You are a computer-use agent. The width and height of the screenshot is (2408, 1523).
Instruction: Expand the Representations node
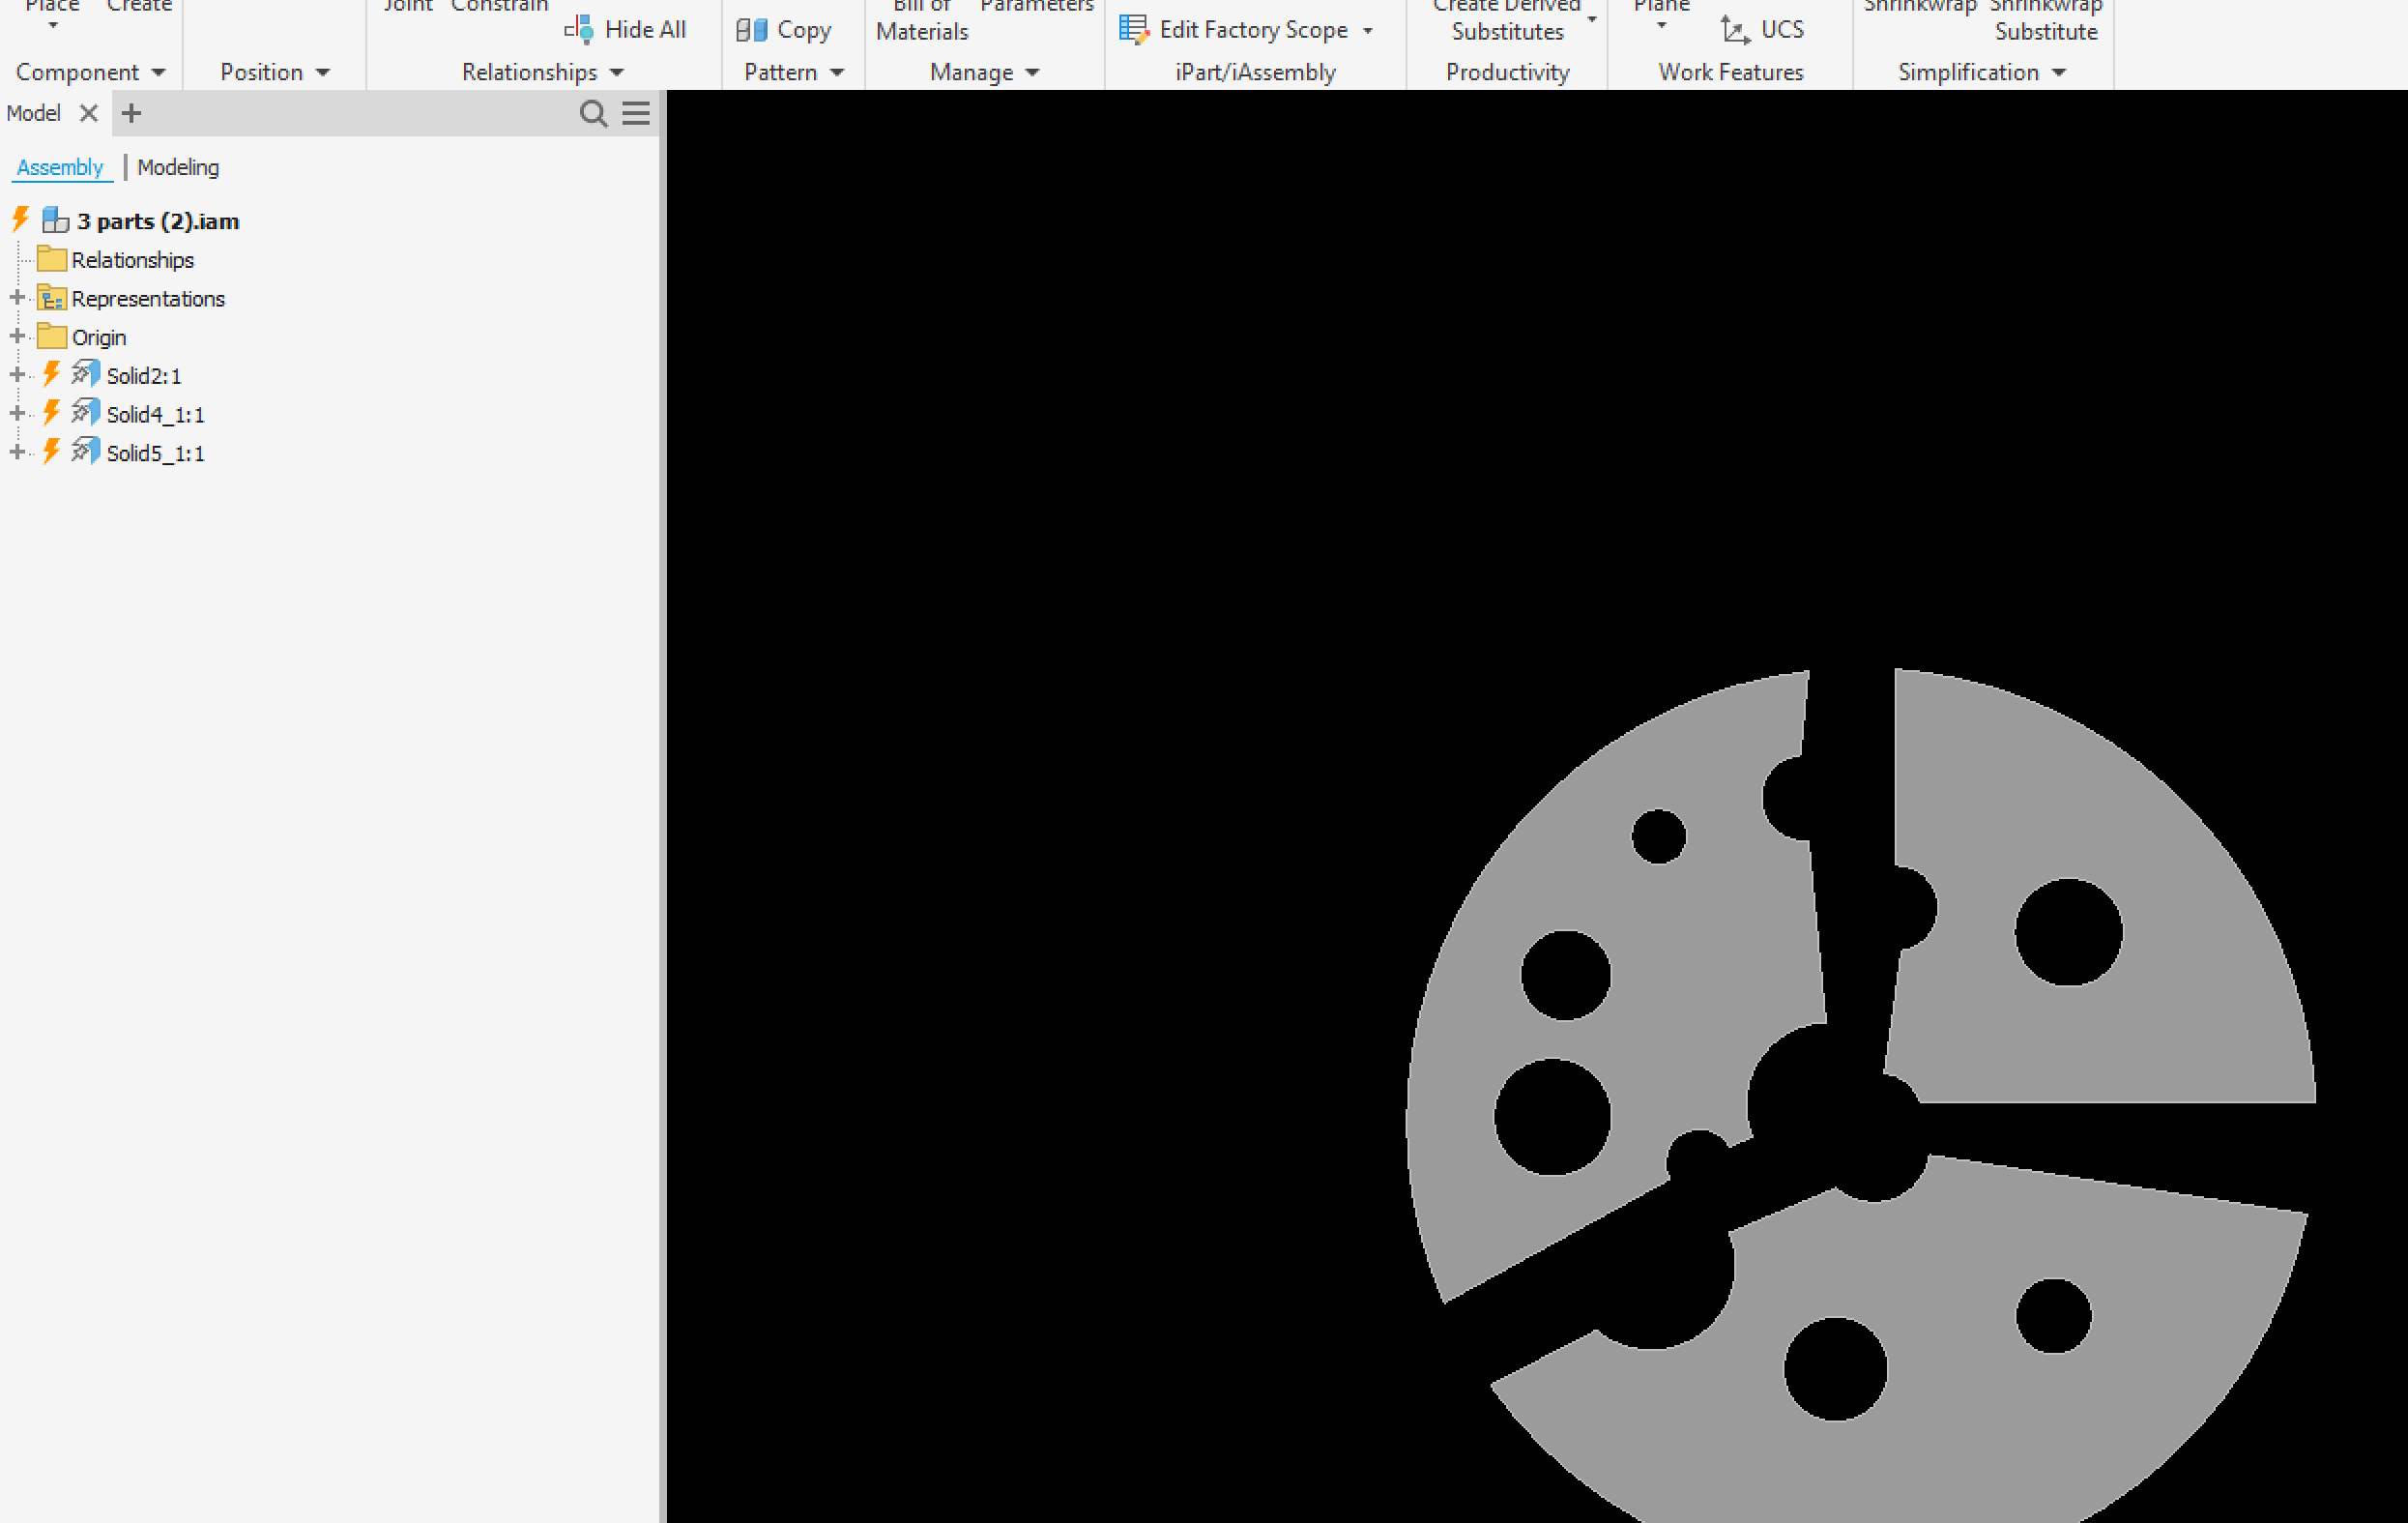click(17, 297)
